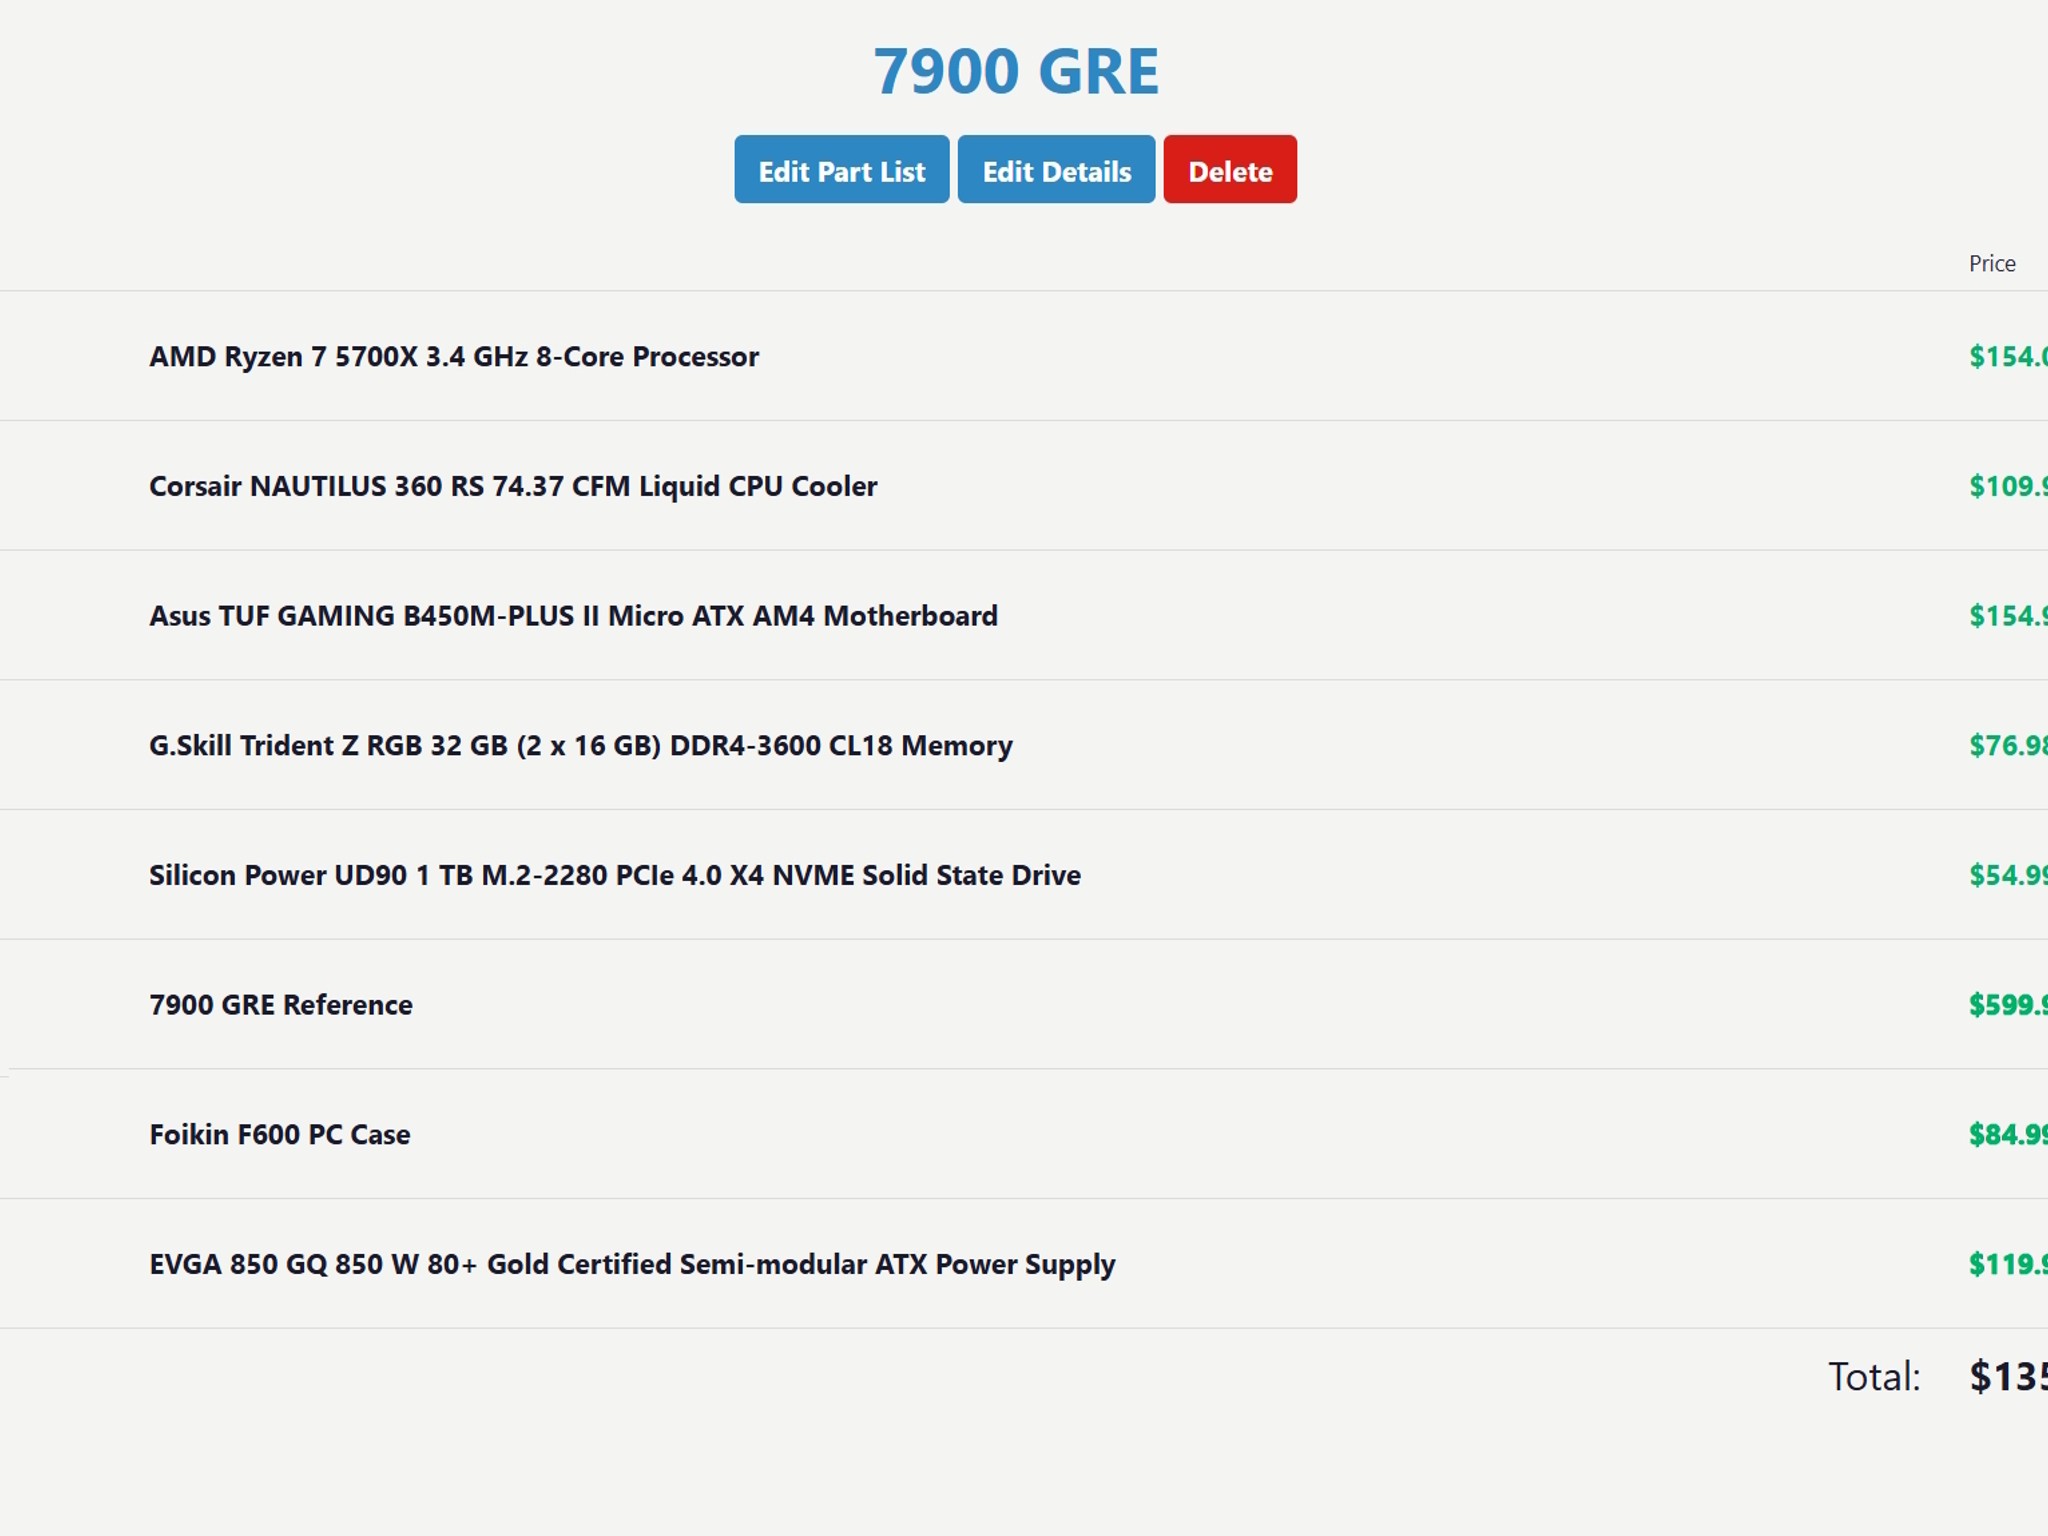2048x1536 pixels.
Task: Click the $154.9 motherboard price
Action: click(2008, 616)
